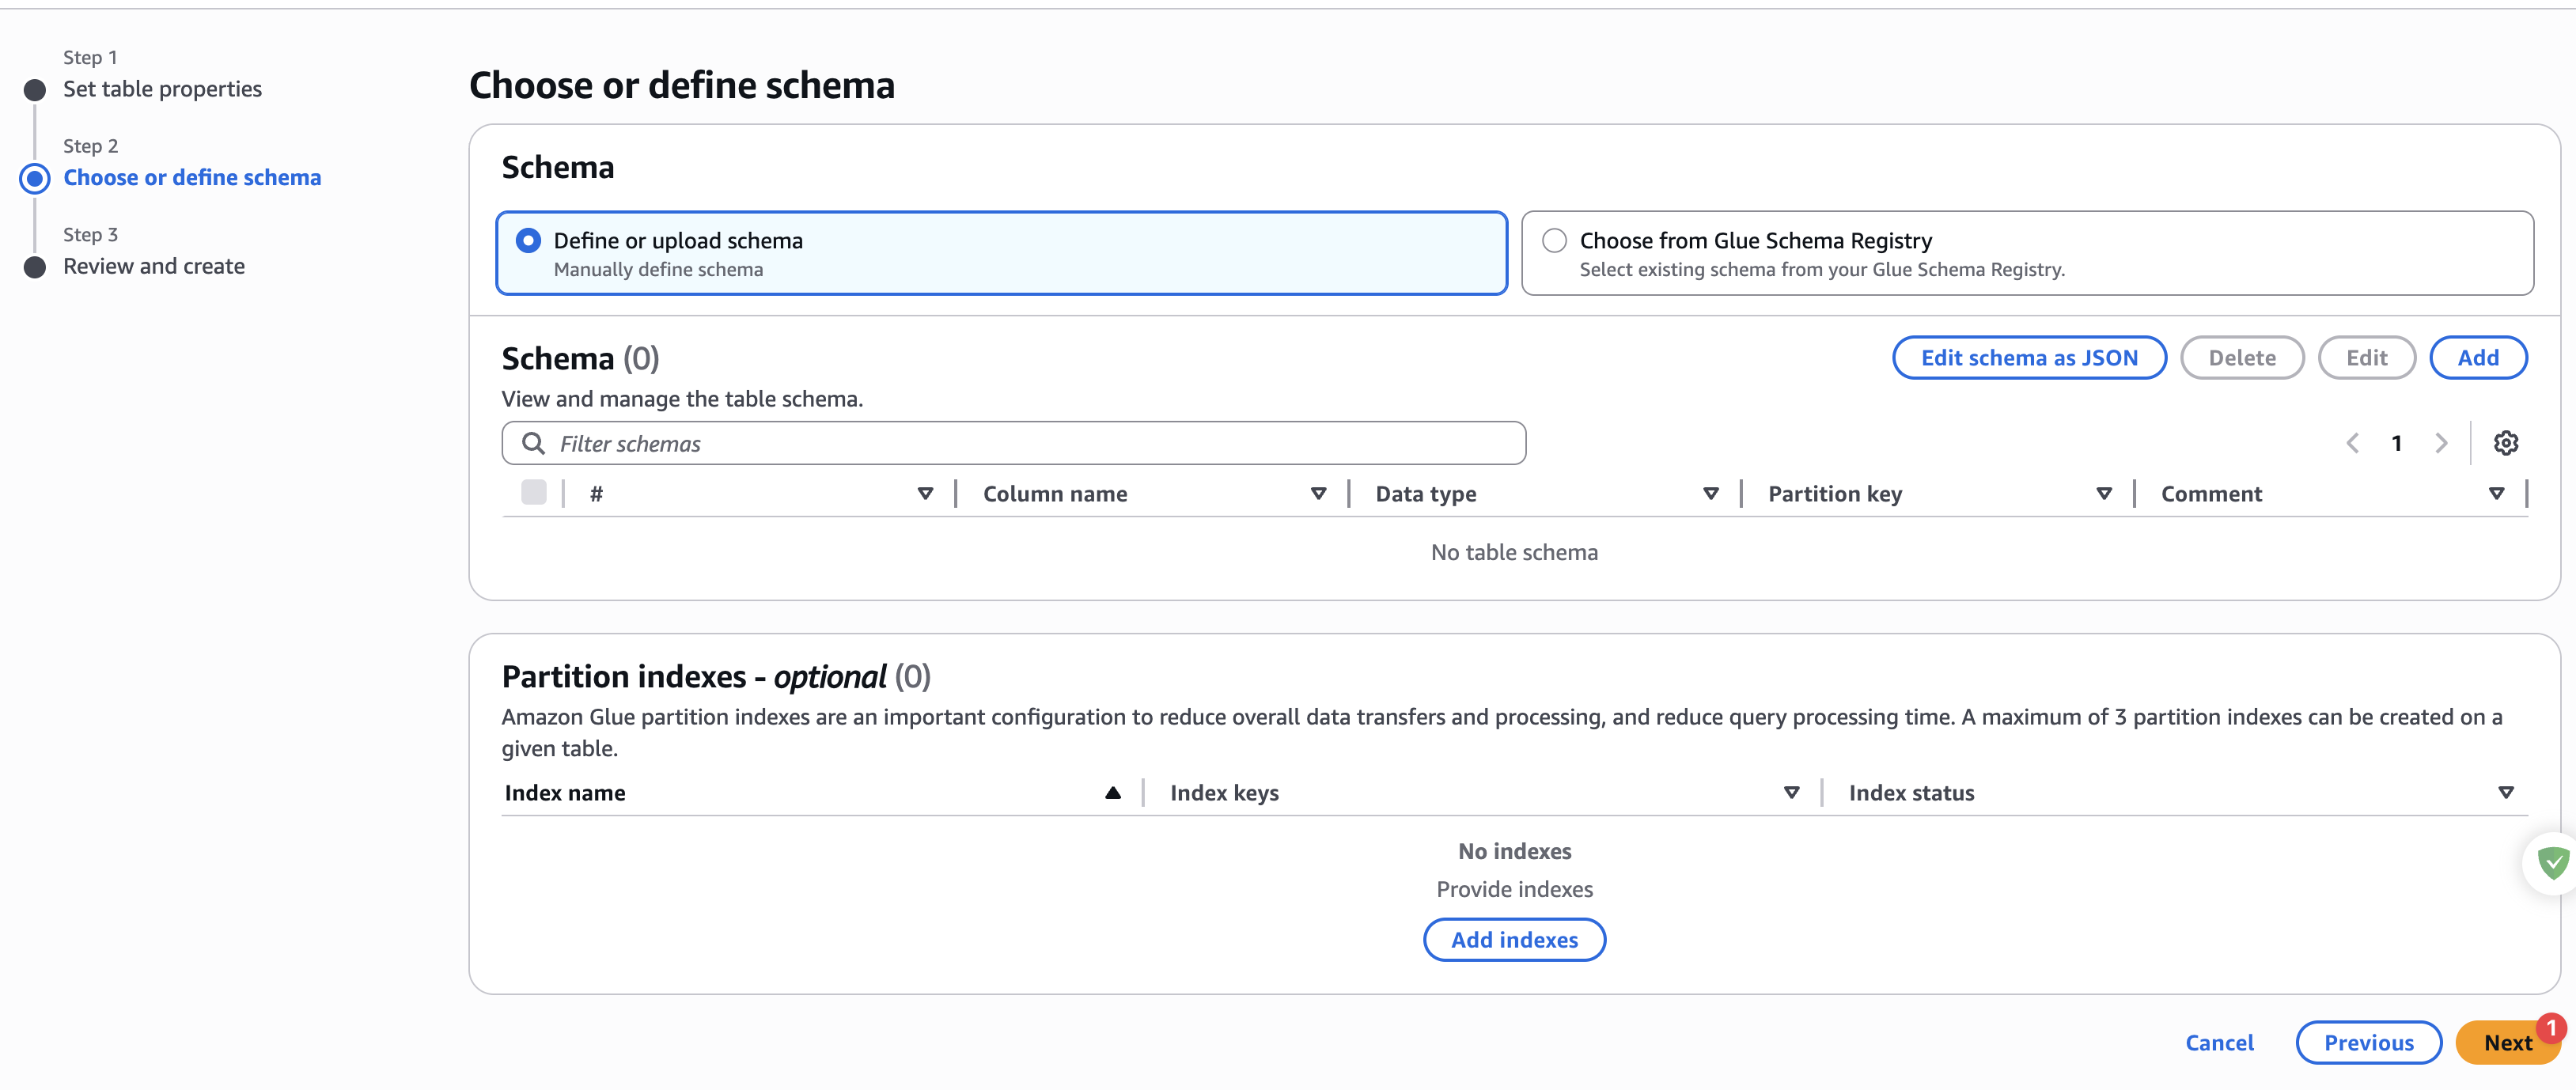Click red notification badge on Next
The height and width of the screenshot is (1090, 2576).
[2551, 1028]
